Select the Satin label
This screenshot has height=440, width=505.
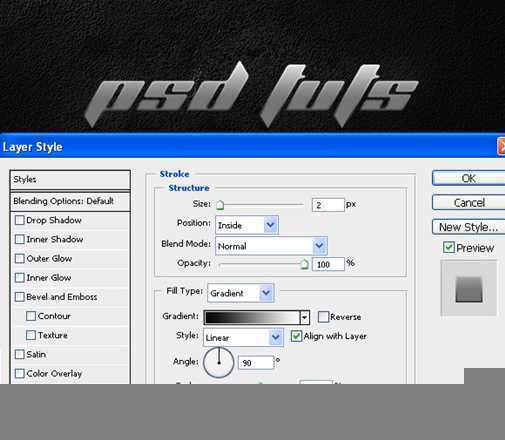(x=36, y=354)
